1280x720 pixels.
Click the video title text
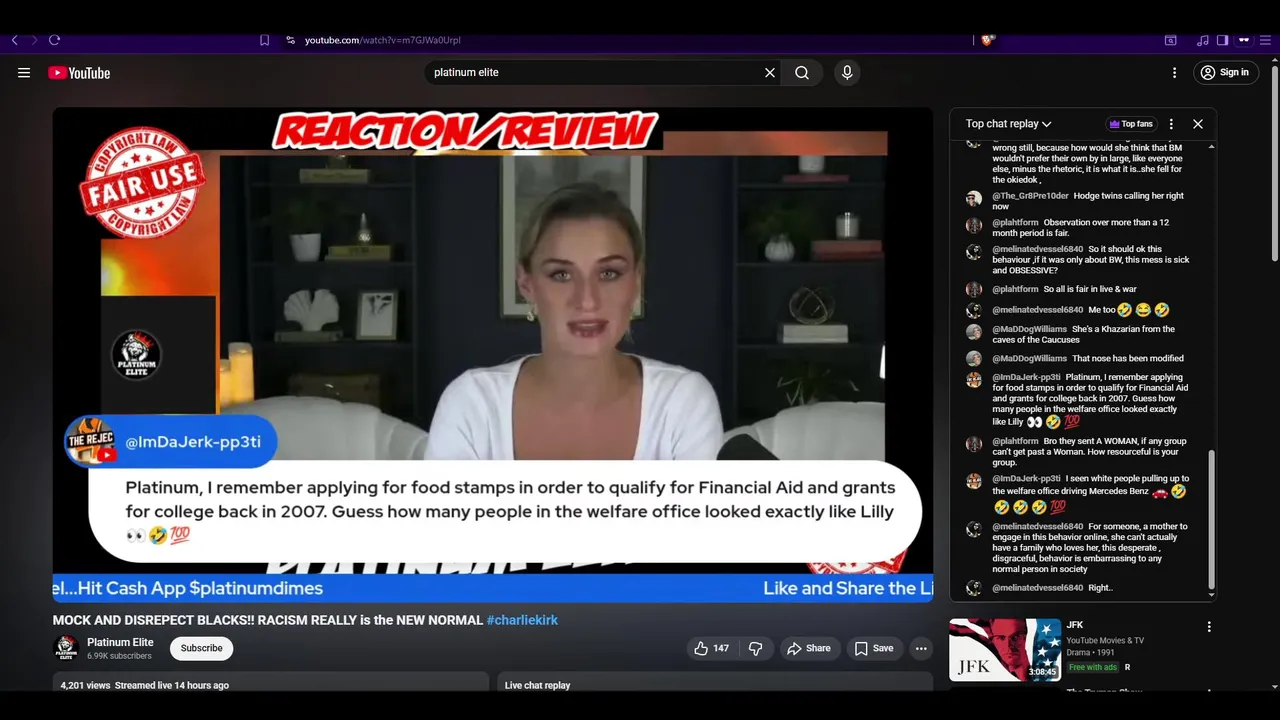[x=268, y=620]
